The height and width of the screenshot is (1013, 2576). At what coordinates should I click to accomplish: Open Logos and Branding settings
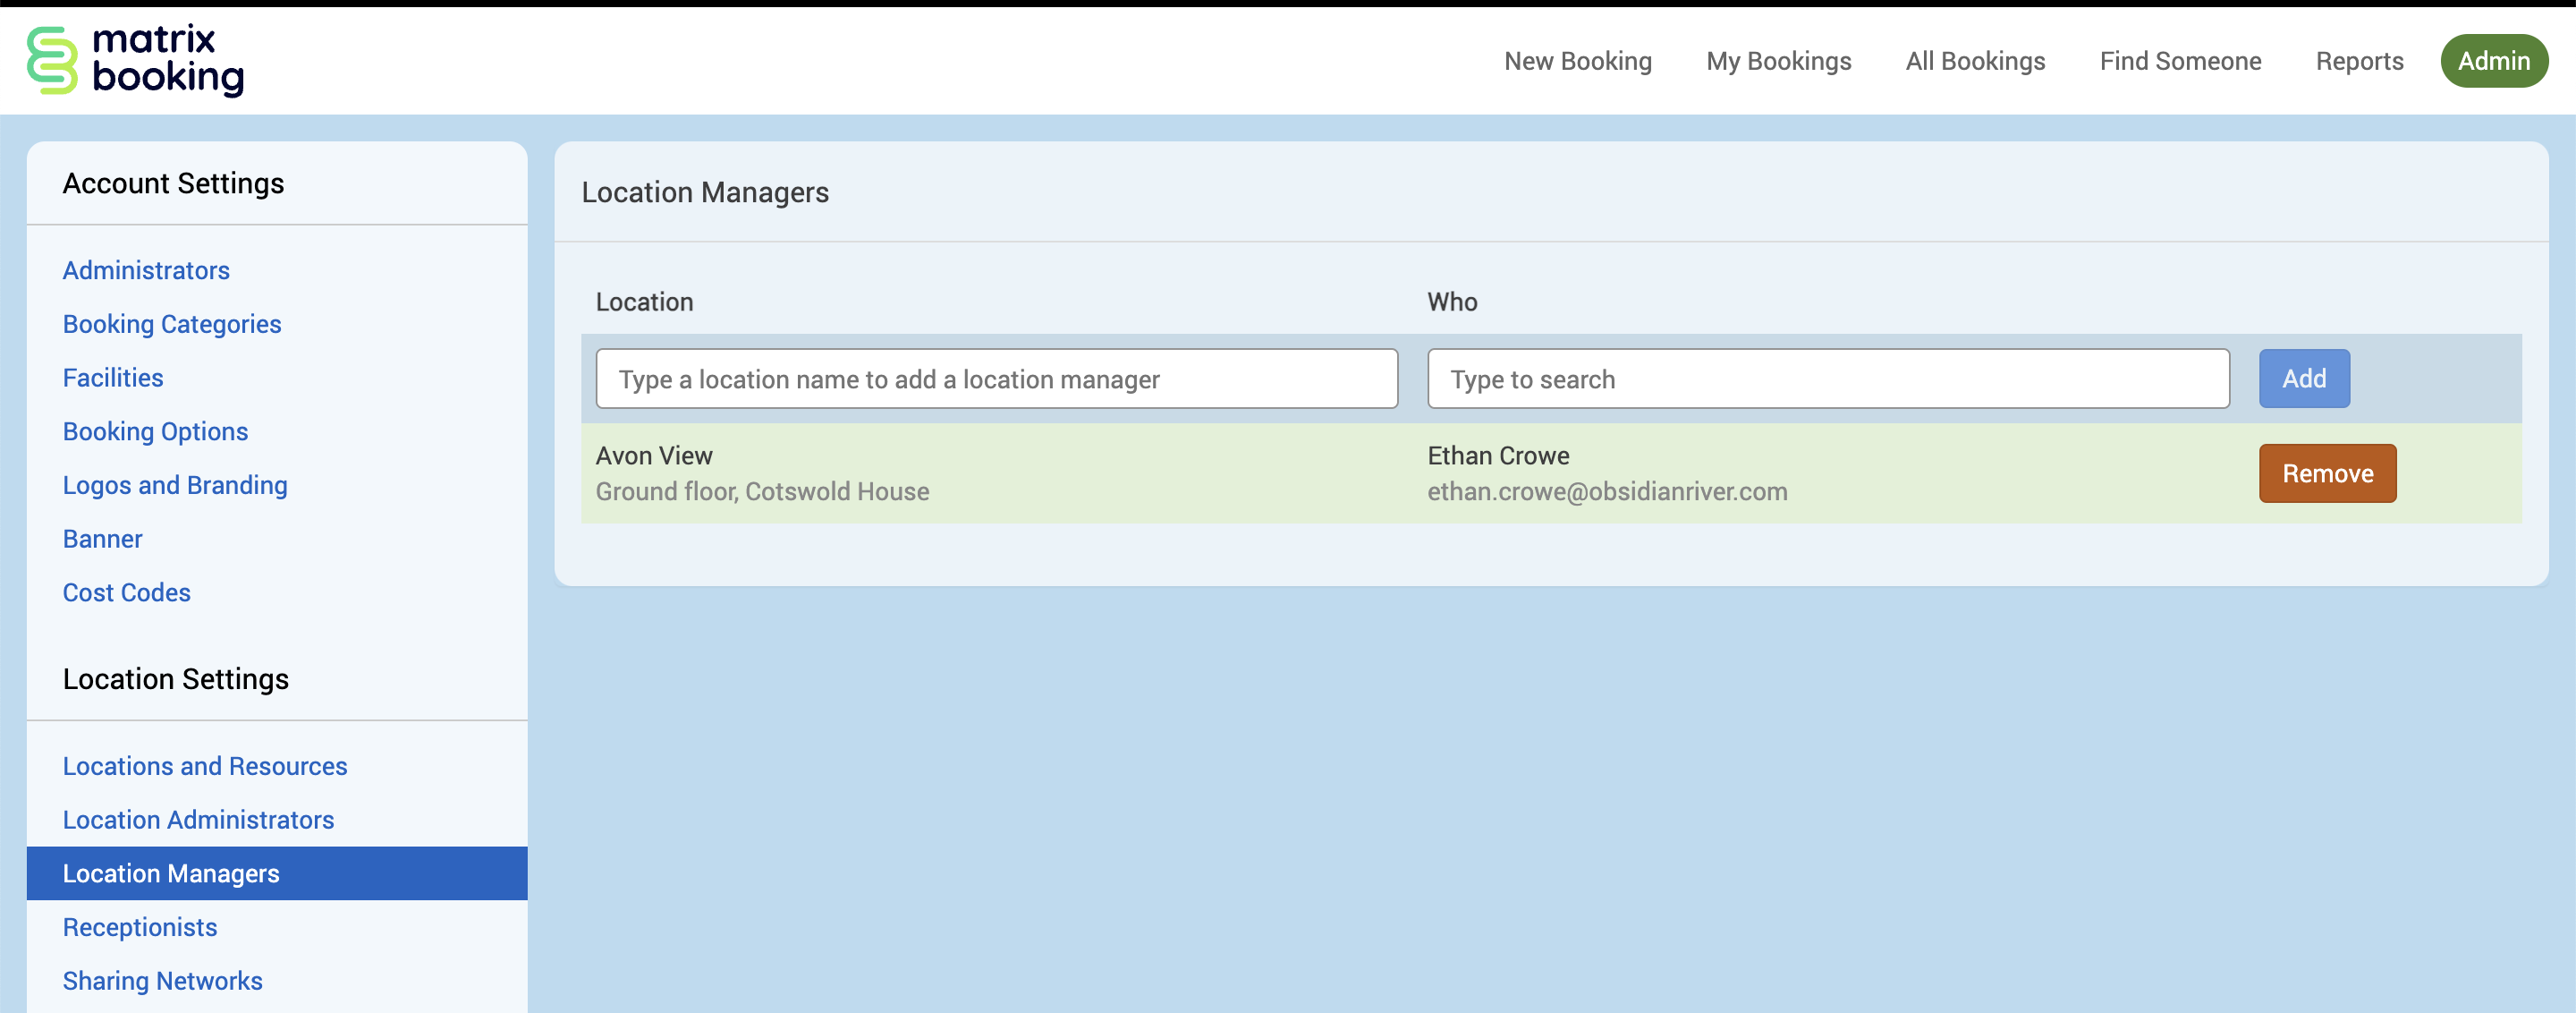tap(175, 485)
